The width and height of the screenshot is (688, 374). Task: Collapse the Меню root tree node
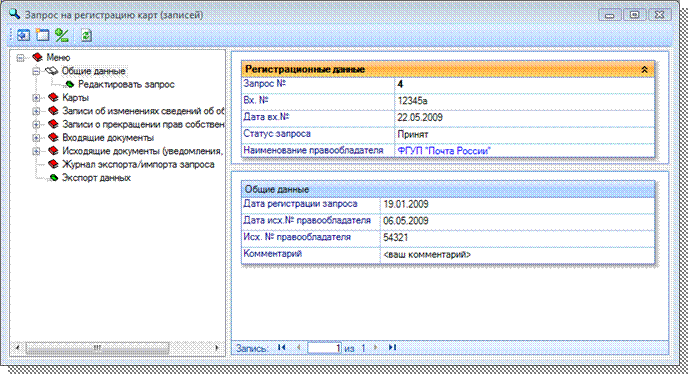20,58
